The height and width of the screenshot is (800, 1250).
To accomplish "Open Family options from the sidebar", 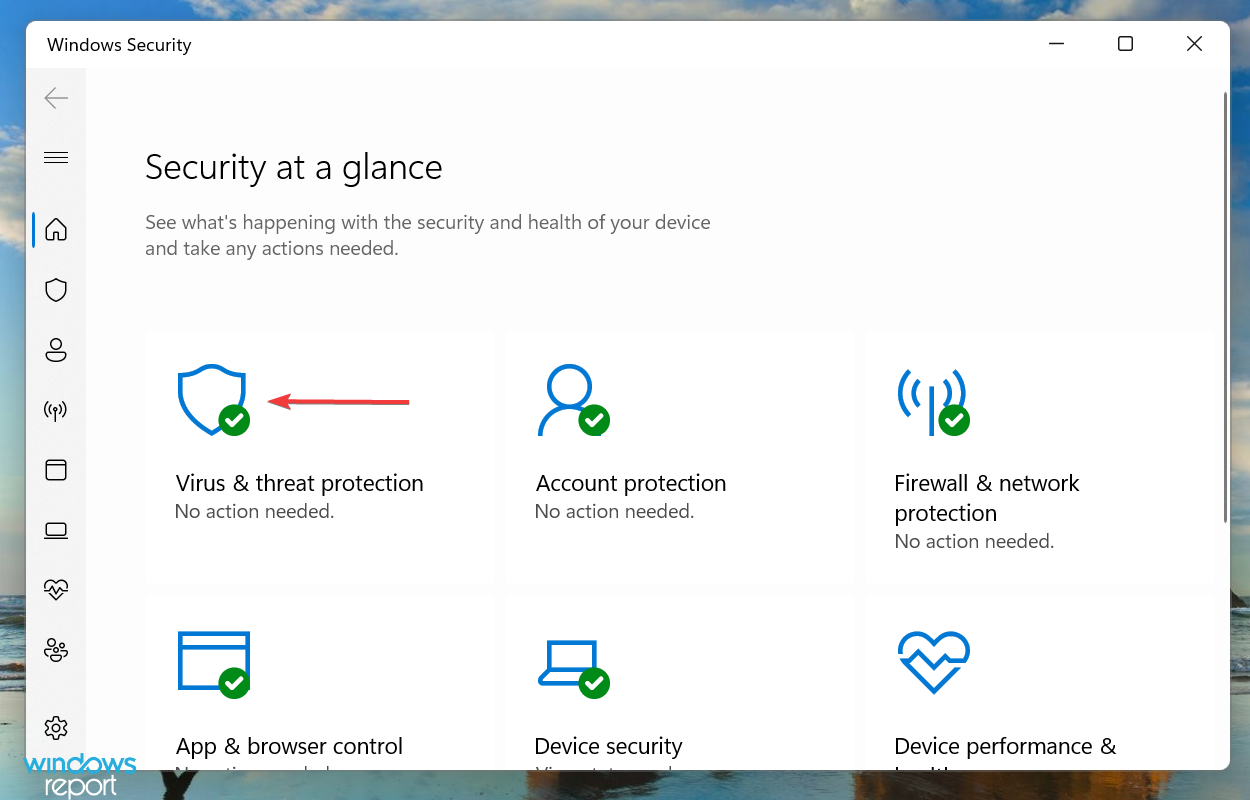I will [x=56, y=650].
